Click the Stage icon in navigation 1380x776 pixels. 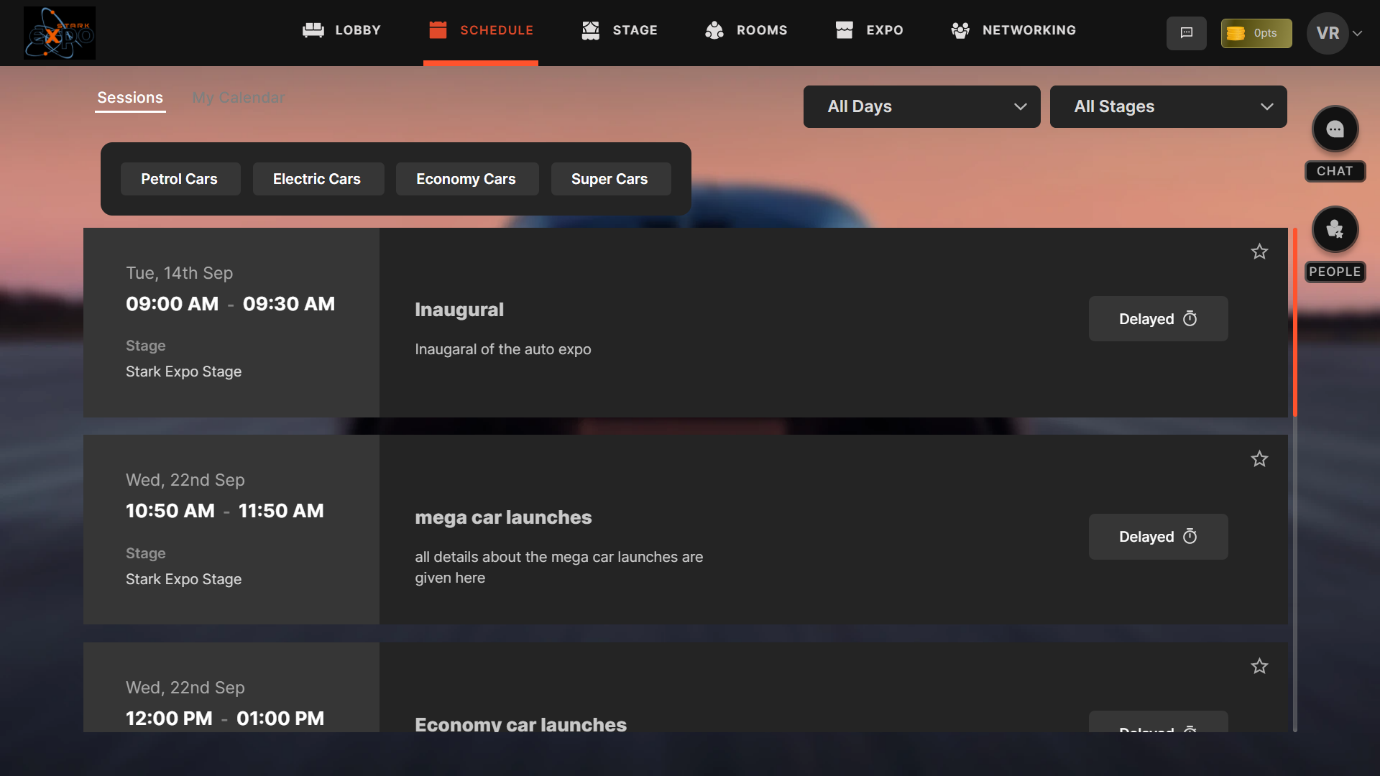click(591, 30)
